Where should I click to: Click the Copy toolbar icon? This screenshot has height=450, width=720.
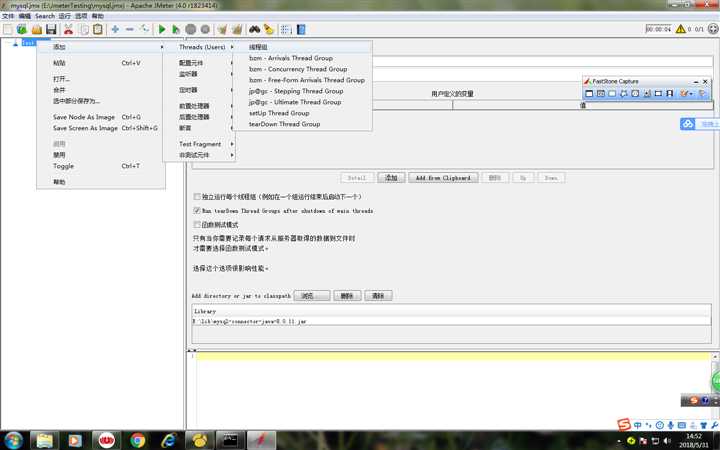[83, 29]
